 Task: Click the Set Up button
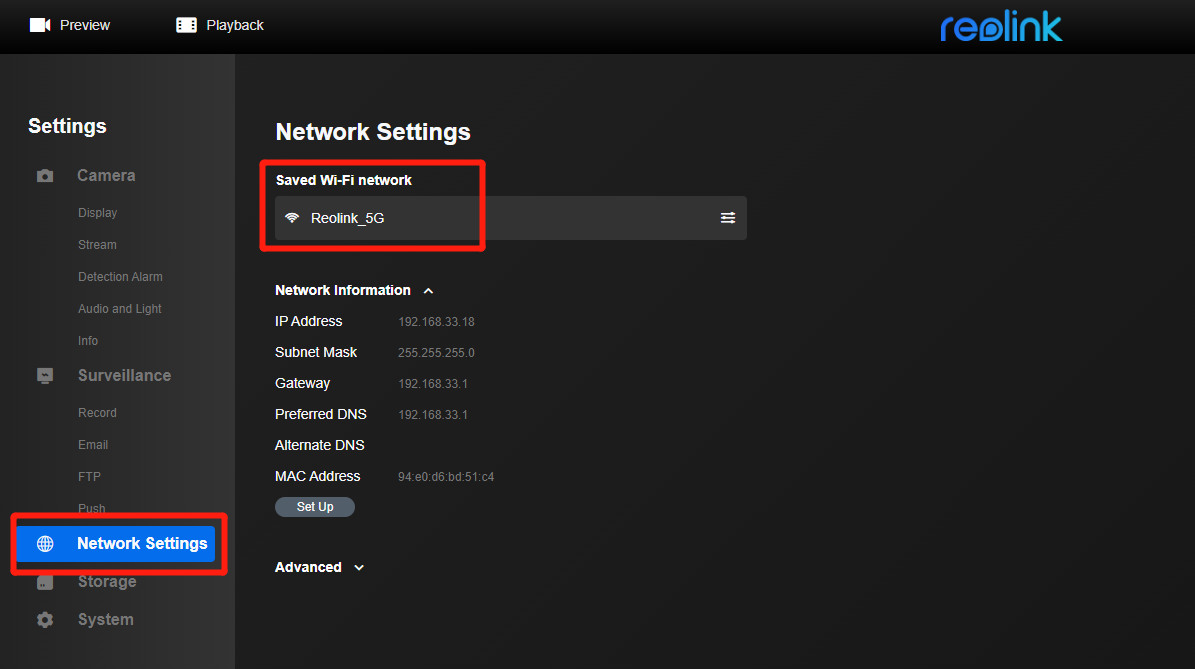pyautogui.click(x=315, y=507)
